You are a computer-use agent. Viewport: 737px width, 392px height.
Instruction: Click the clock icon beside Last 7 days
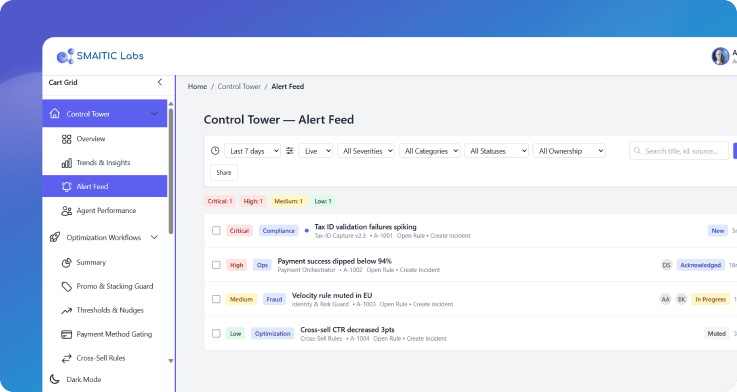click(x=215, y=151)
